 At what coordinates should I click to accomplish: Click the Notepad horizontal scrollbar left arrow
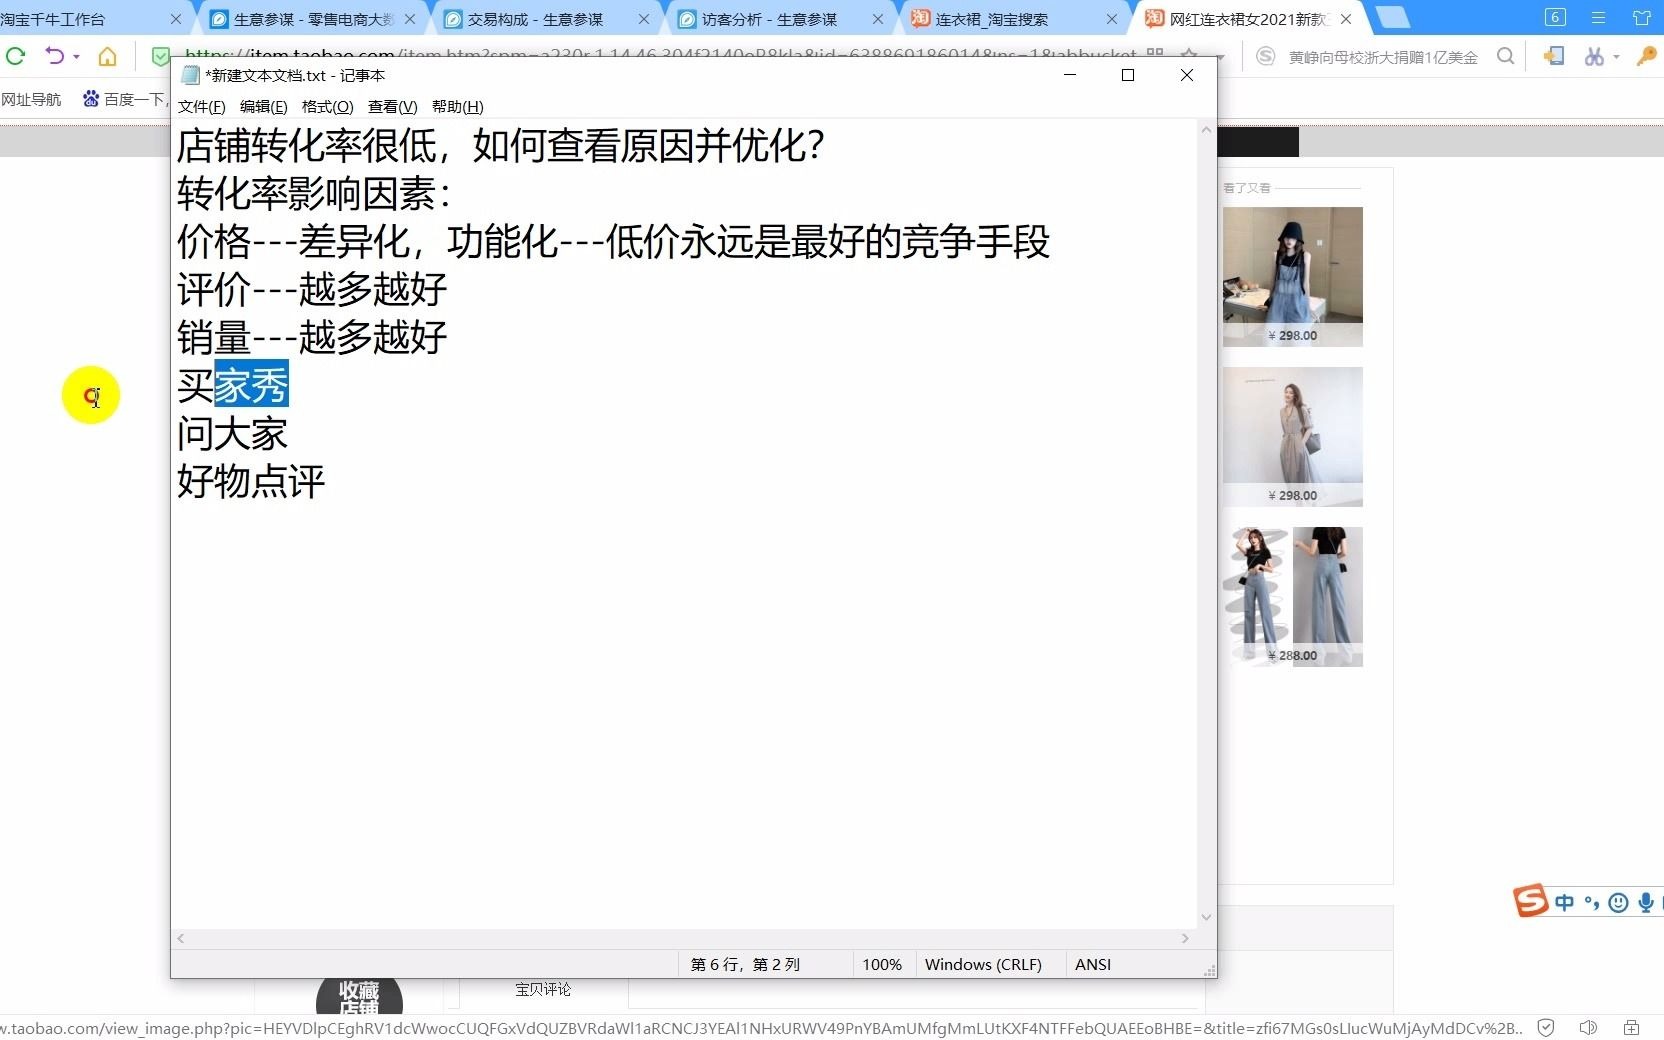tap(181, 938)
